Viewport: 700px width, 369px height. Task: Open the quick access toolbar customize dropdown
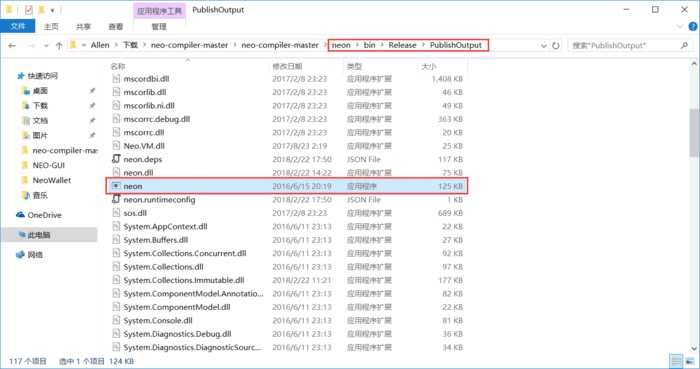coord(53,10)
